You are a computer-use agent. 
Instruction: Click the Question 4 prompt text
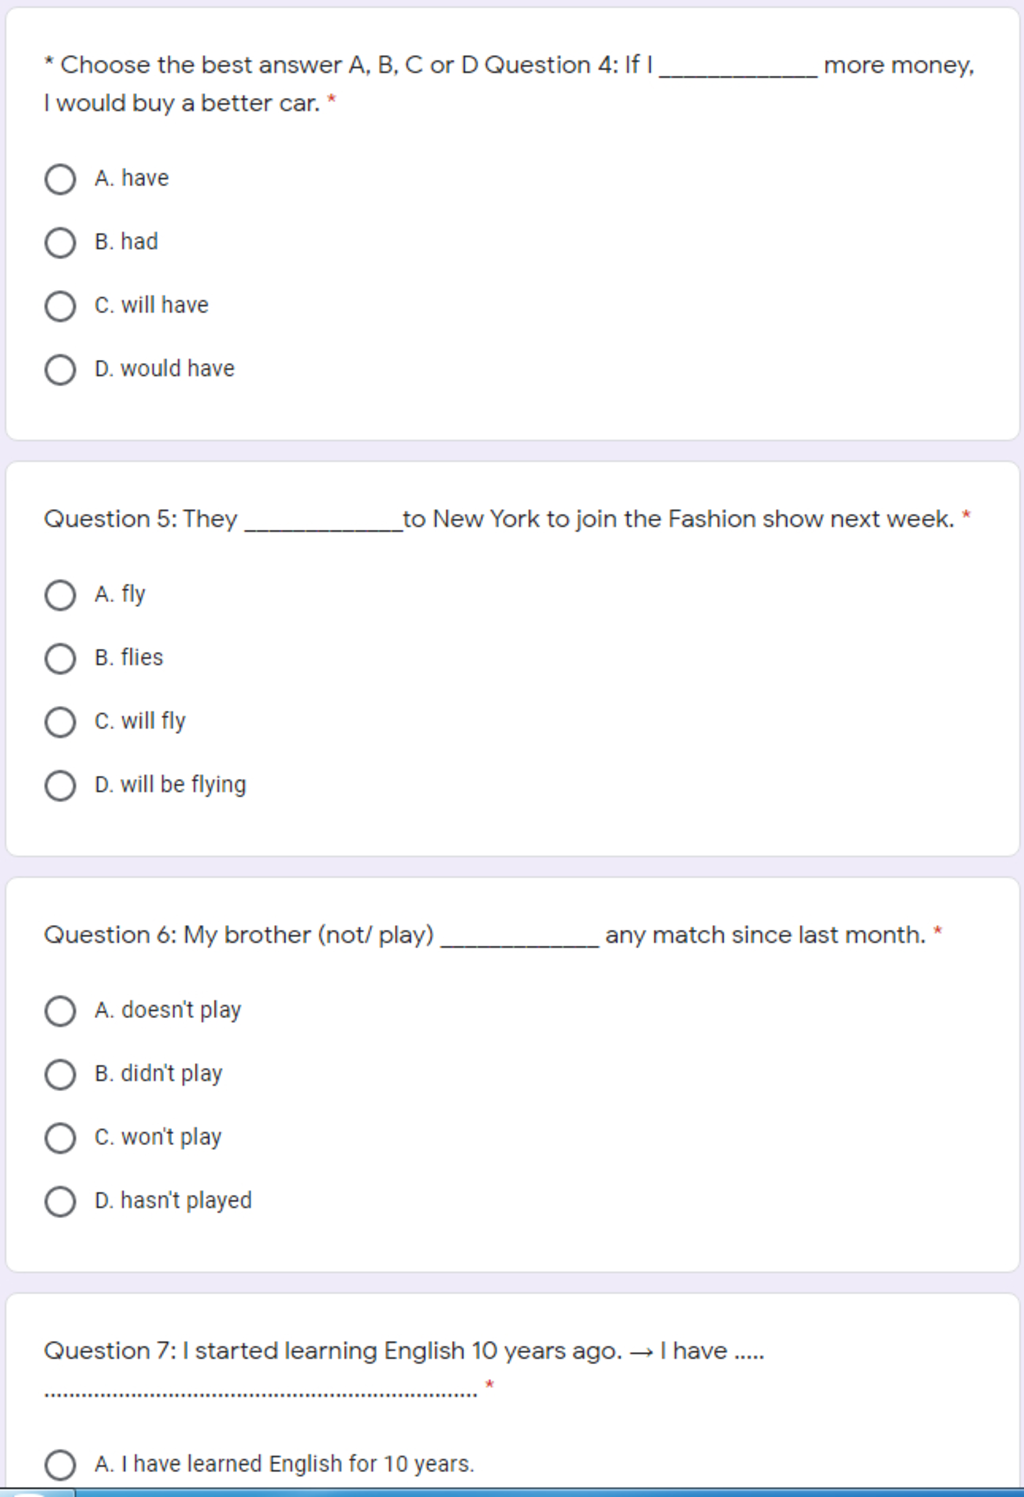pyautogui.click(x=509, y=84)
